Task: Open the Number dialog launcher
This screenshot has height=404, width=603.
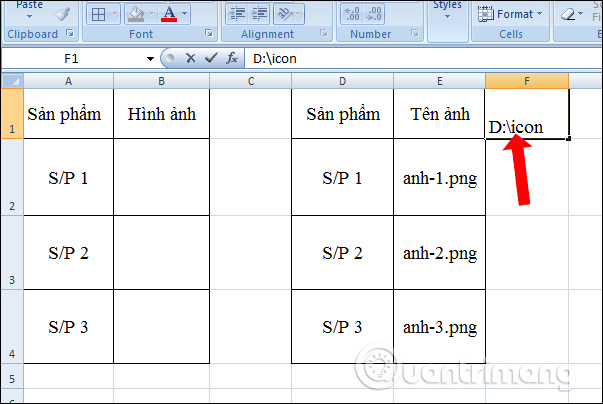Action: tap(415, 33)
